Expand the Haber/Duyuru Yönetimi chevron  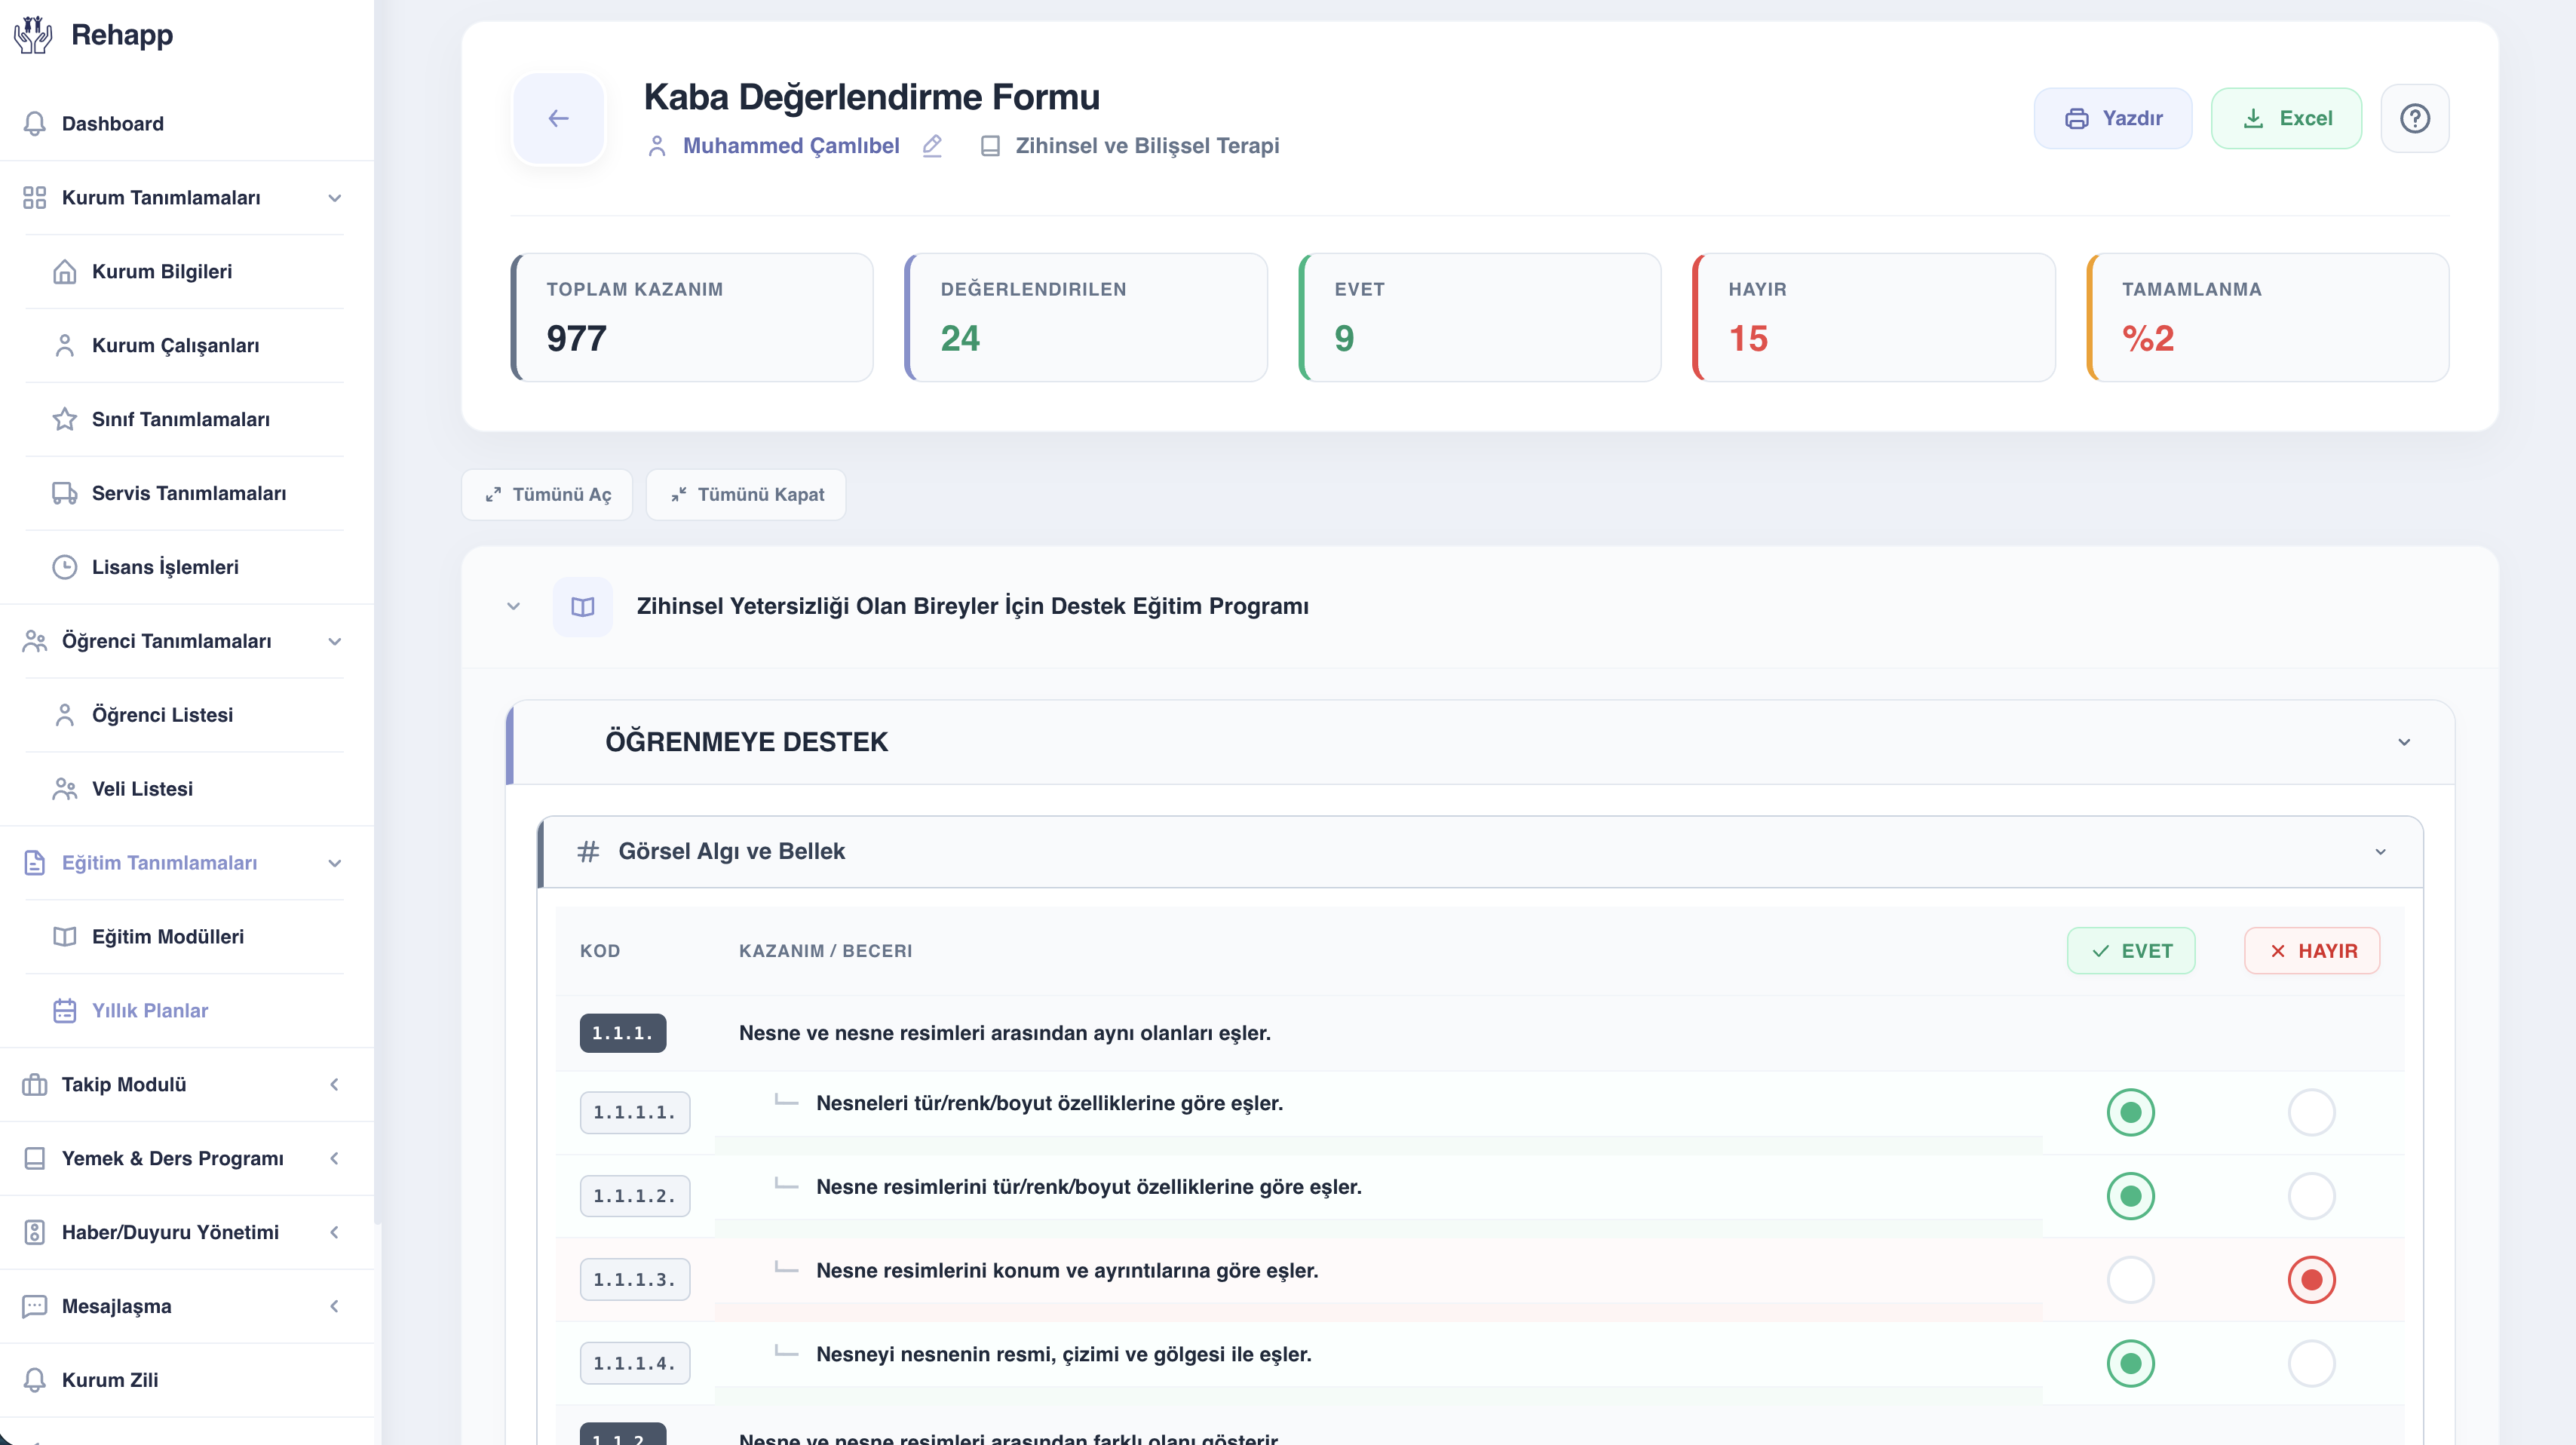pyautogui.click(x=335, y=1233)
